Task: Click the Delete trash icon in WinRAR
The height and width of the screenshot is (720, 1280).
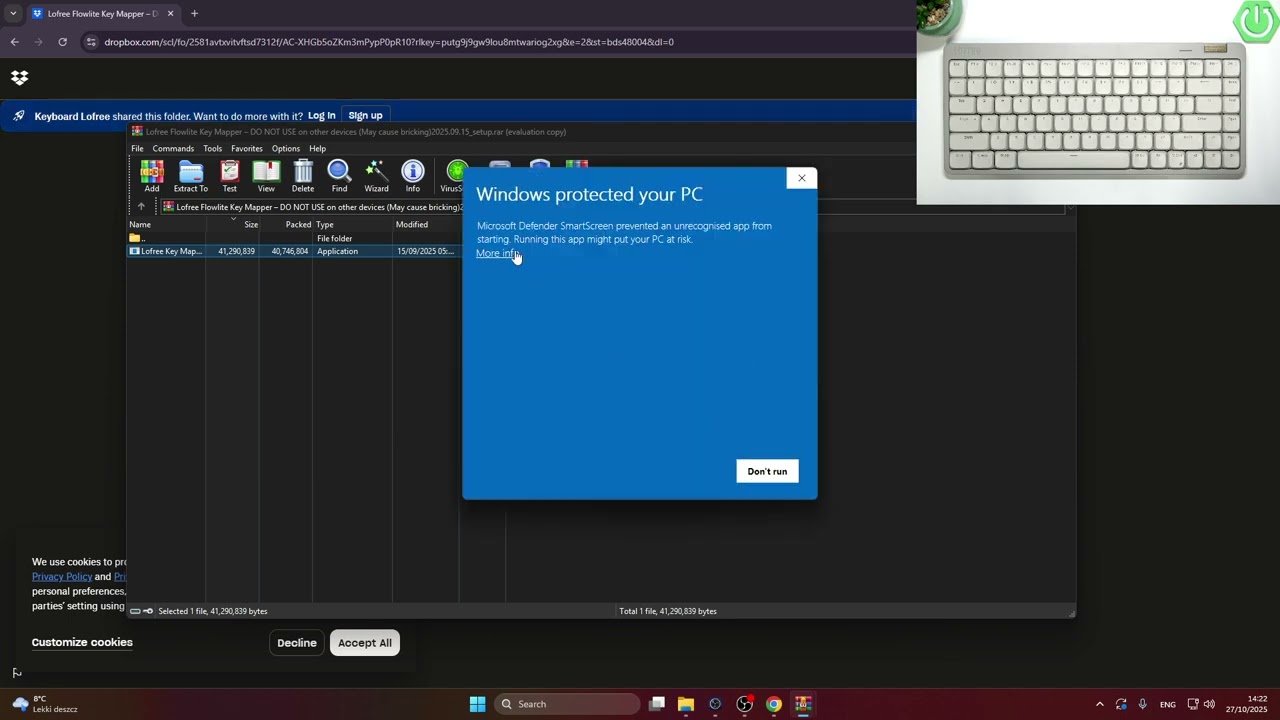Action: click(x=303, y=176)
